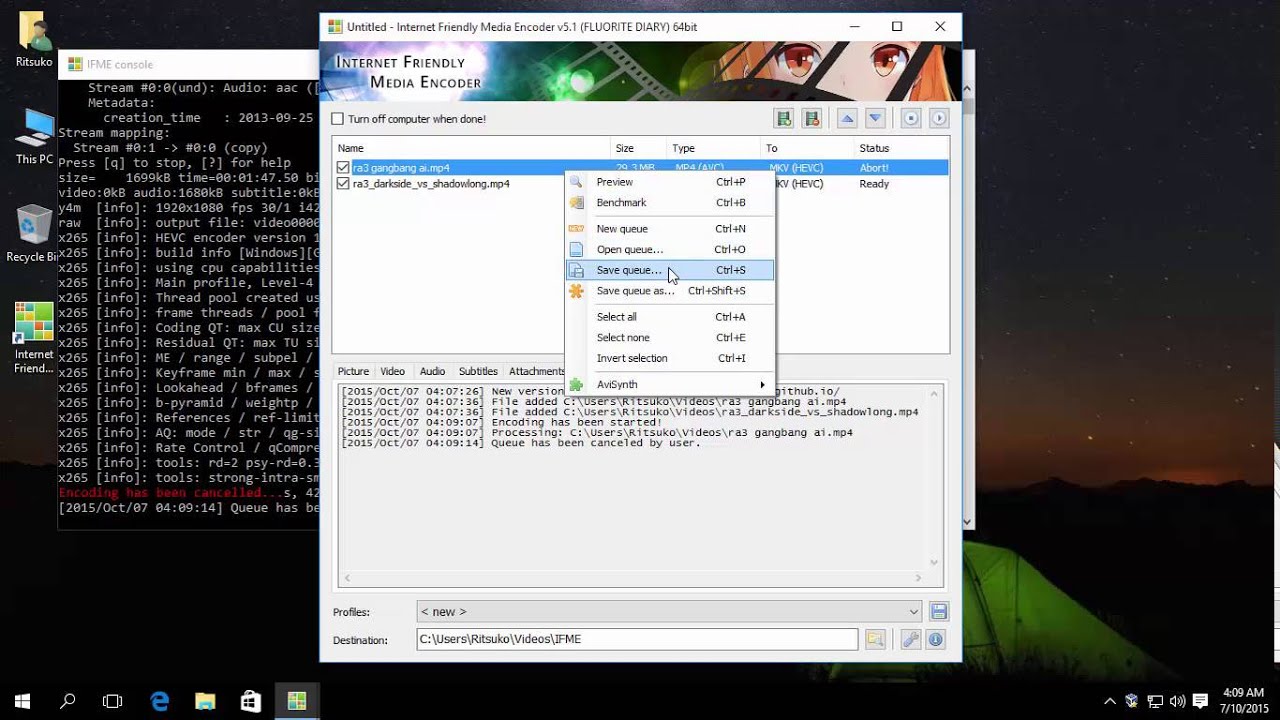Click the start encoding play button

[938, 118]
